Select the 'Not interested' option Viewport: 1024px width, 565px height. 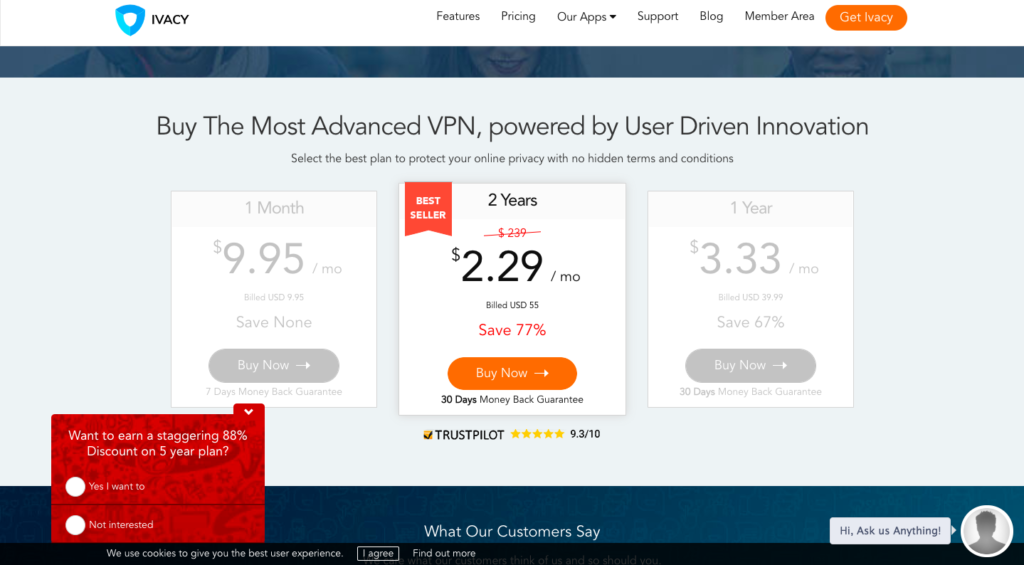tap(75, 525)
